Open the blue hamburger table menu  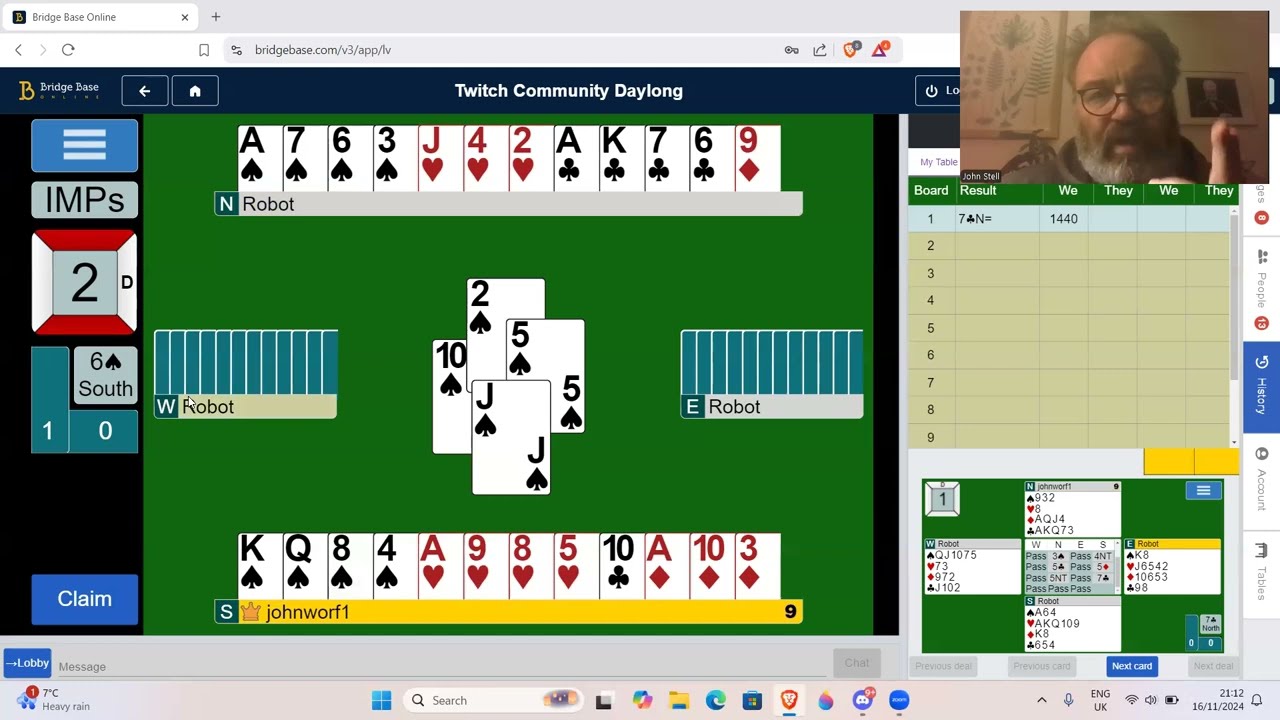pos(84,146)
